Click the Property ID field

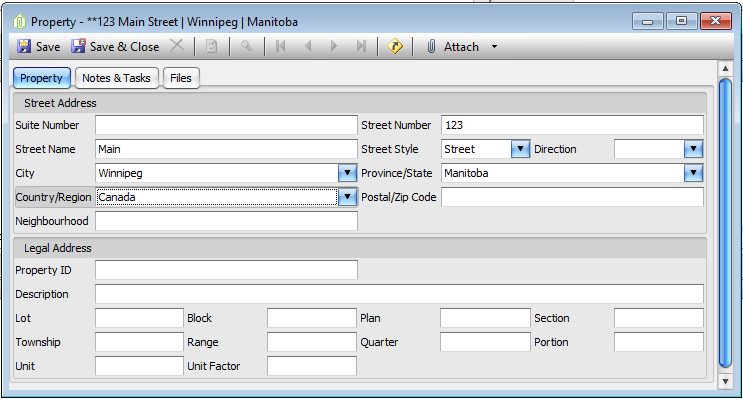tap(226, 270)
